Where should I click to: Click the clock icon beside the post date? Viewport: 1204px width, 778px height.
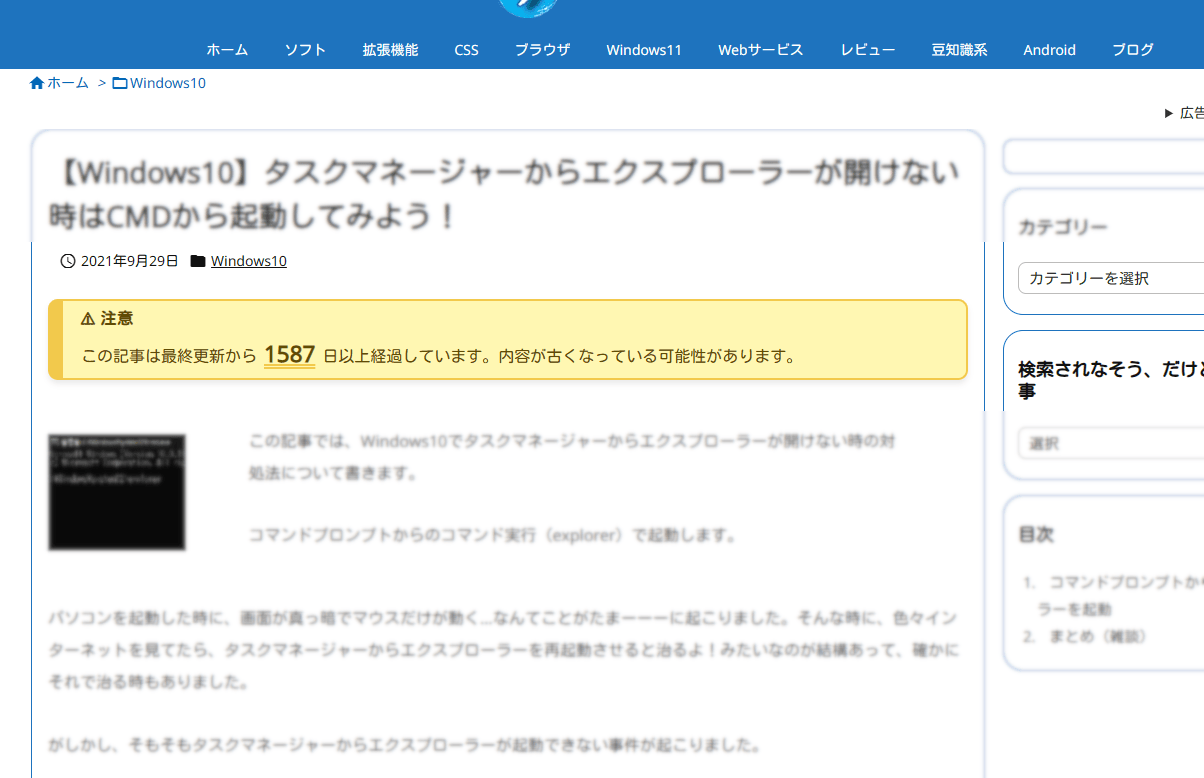[x=68, y=261]
